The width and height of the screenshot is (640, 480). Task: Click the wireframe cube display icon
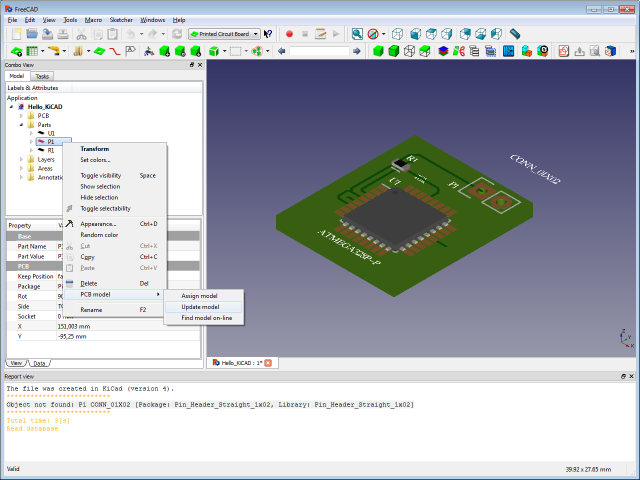pyautogui.click(x=409, y=51)
